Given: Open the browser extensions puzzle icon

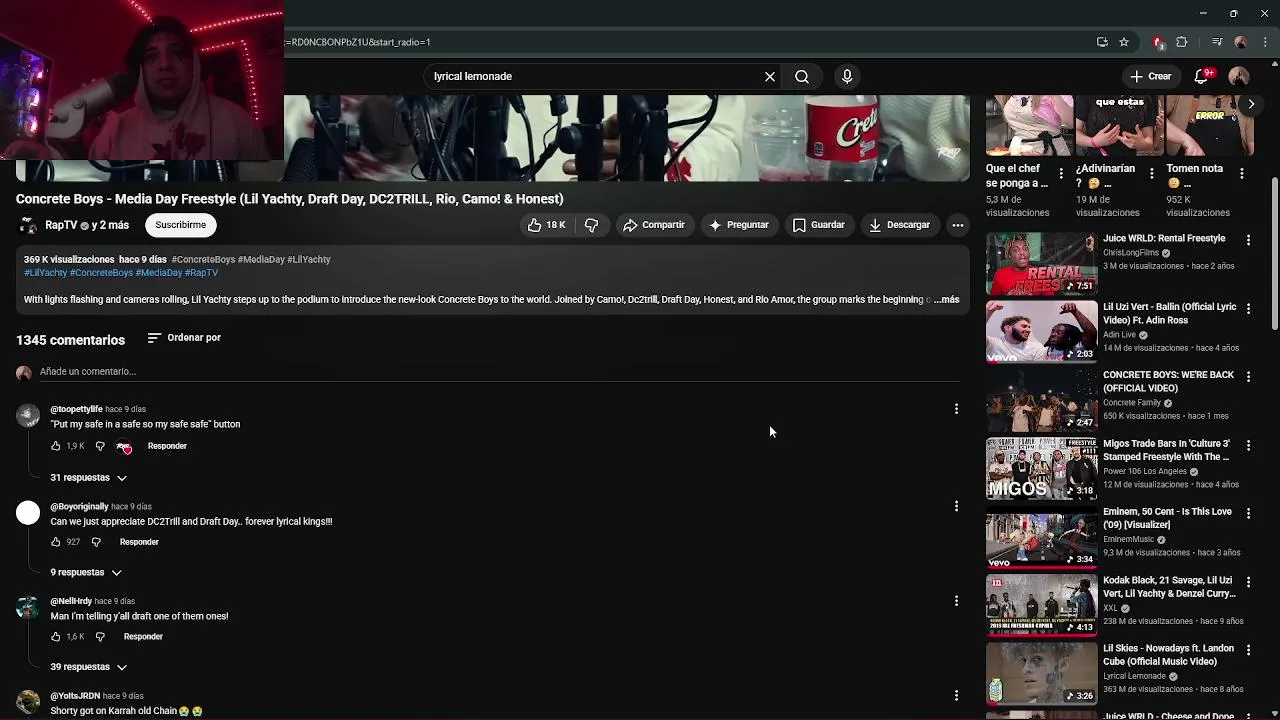Looking at the screenshot, I should coord(1182,42).
